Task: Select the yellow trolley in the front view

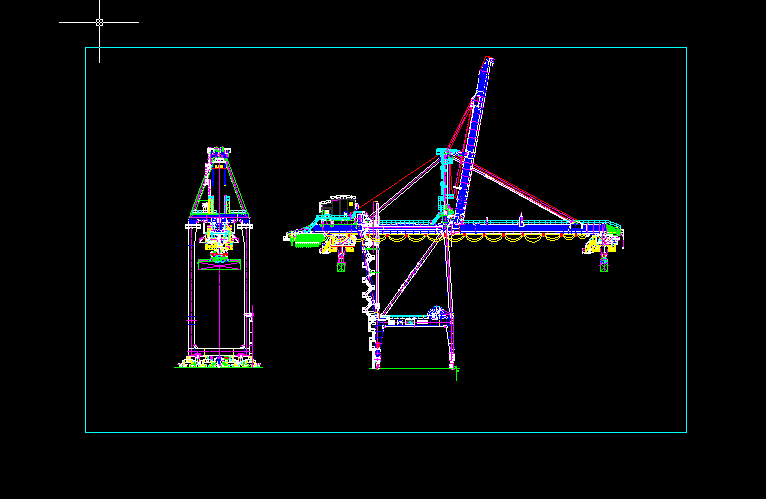Action: tap(217, 241)
